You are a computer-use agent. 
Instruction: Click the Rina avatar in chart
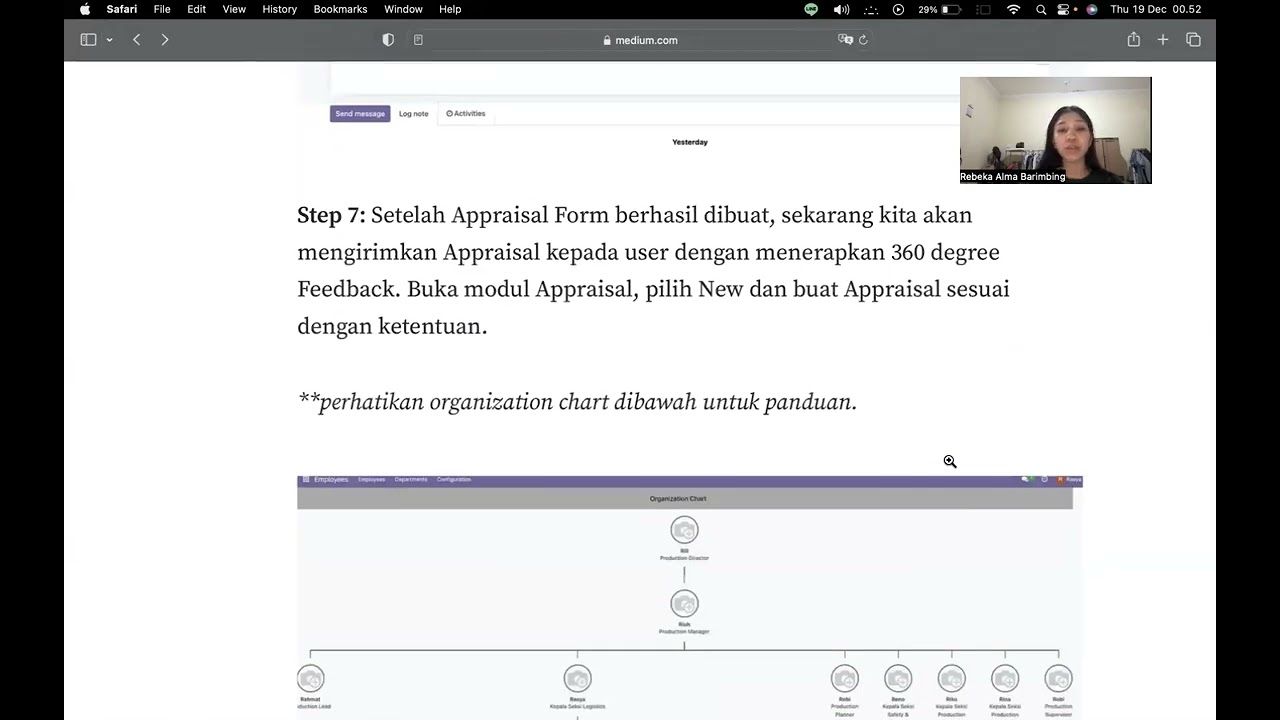pos(1005,679)
